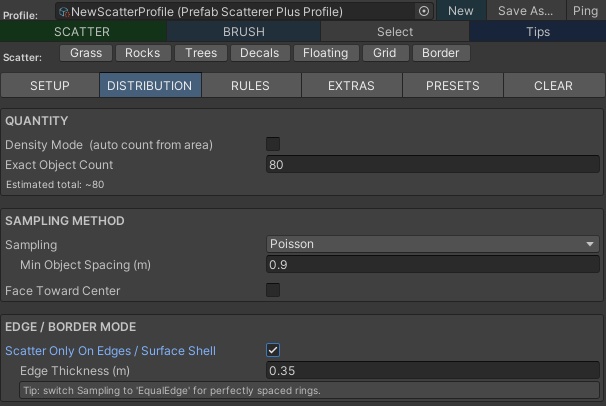
Task: Click the 'Density Mode (auto count from area)' label
Action: (x=109, y=145)
